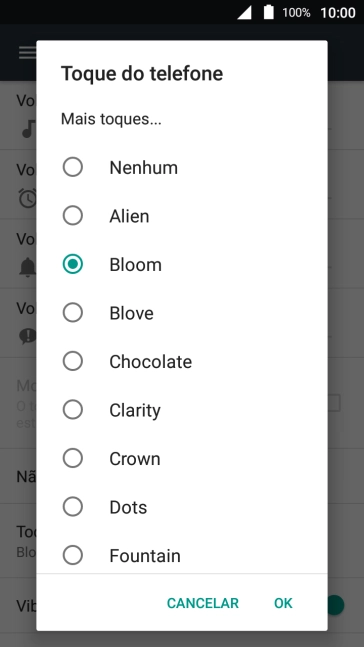Select the Chocolate ringtone radio button

point(73,361)
